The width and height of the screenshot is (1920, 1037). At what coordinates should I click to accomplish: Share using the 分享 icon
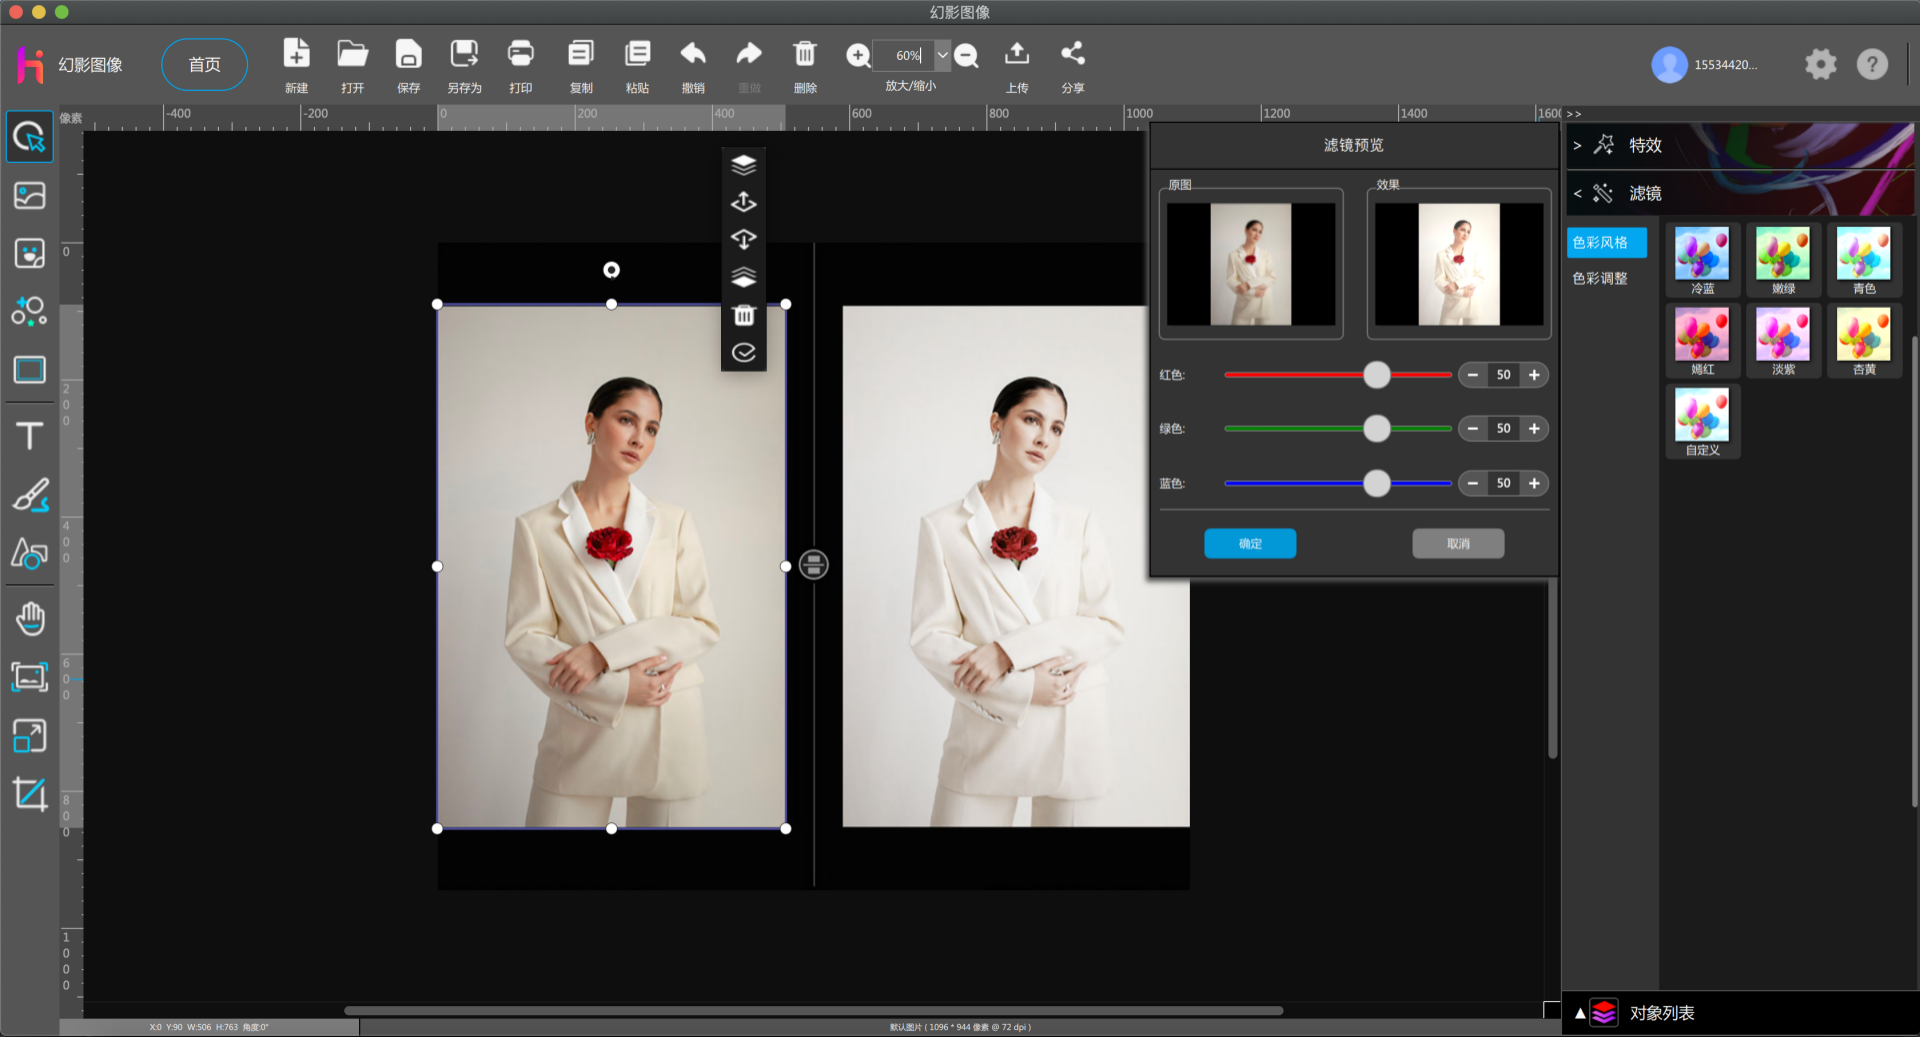click(1073, 54)
